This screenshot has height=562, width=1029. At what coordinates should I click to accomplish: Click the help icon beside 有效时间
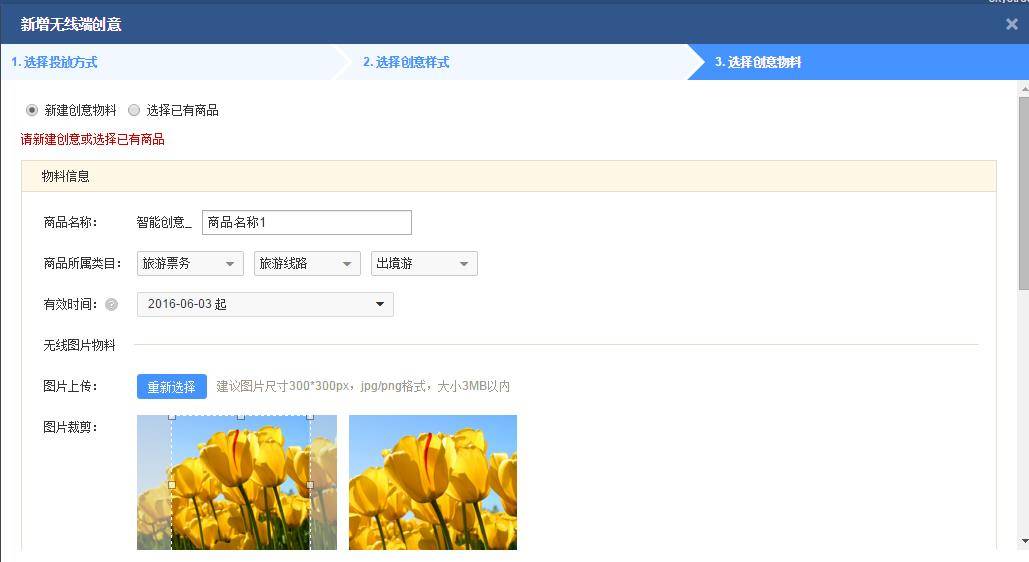[112, 305]
